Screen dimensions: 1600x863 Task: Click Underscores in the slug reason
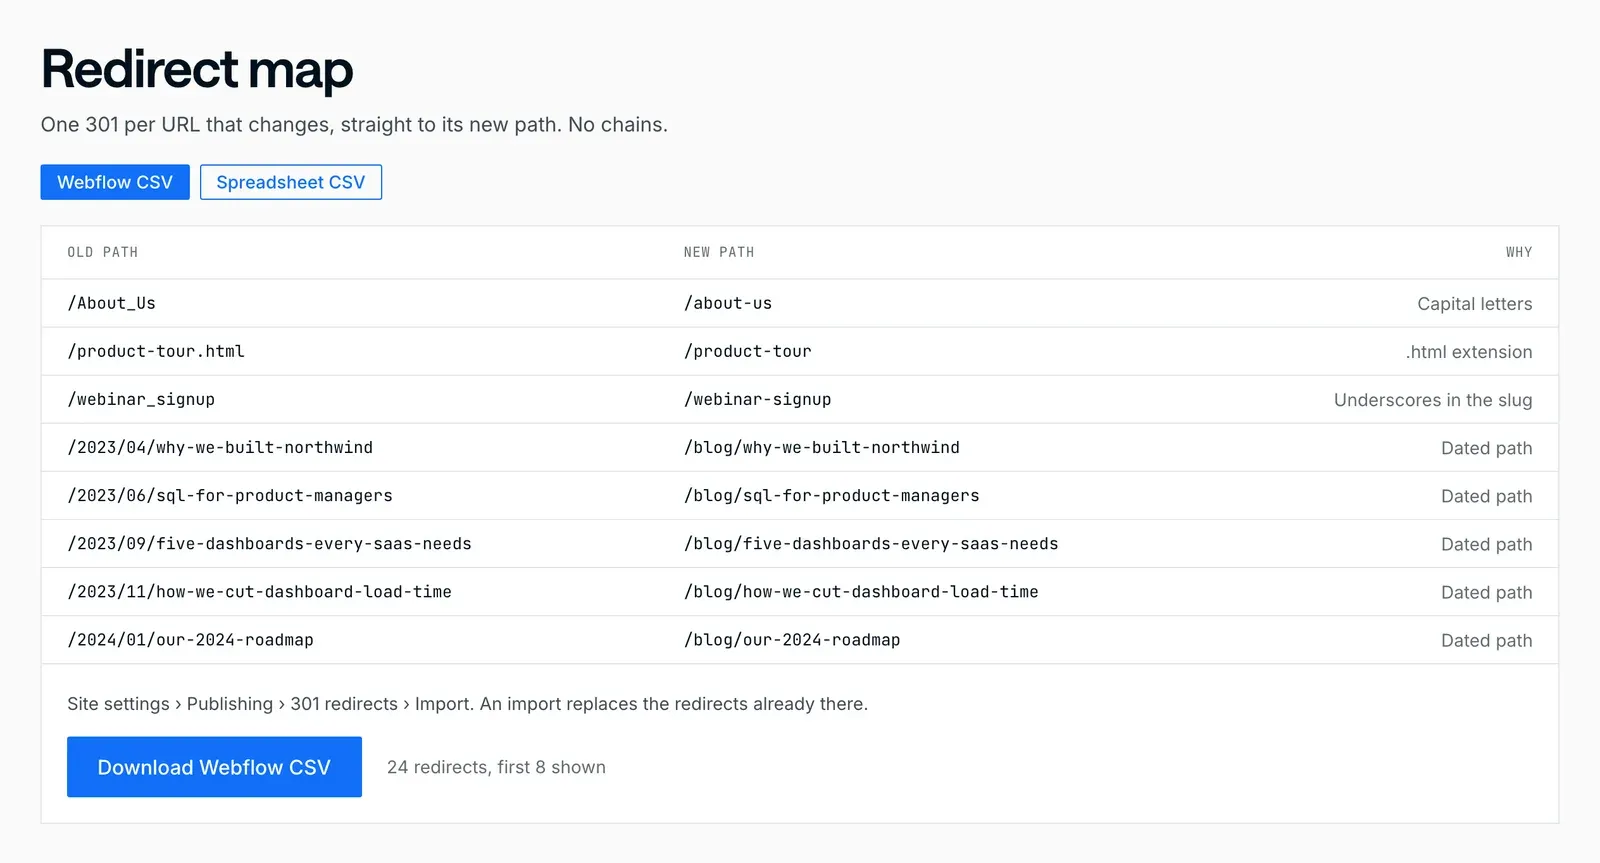[x=1433, y=400]
